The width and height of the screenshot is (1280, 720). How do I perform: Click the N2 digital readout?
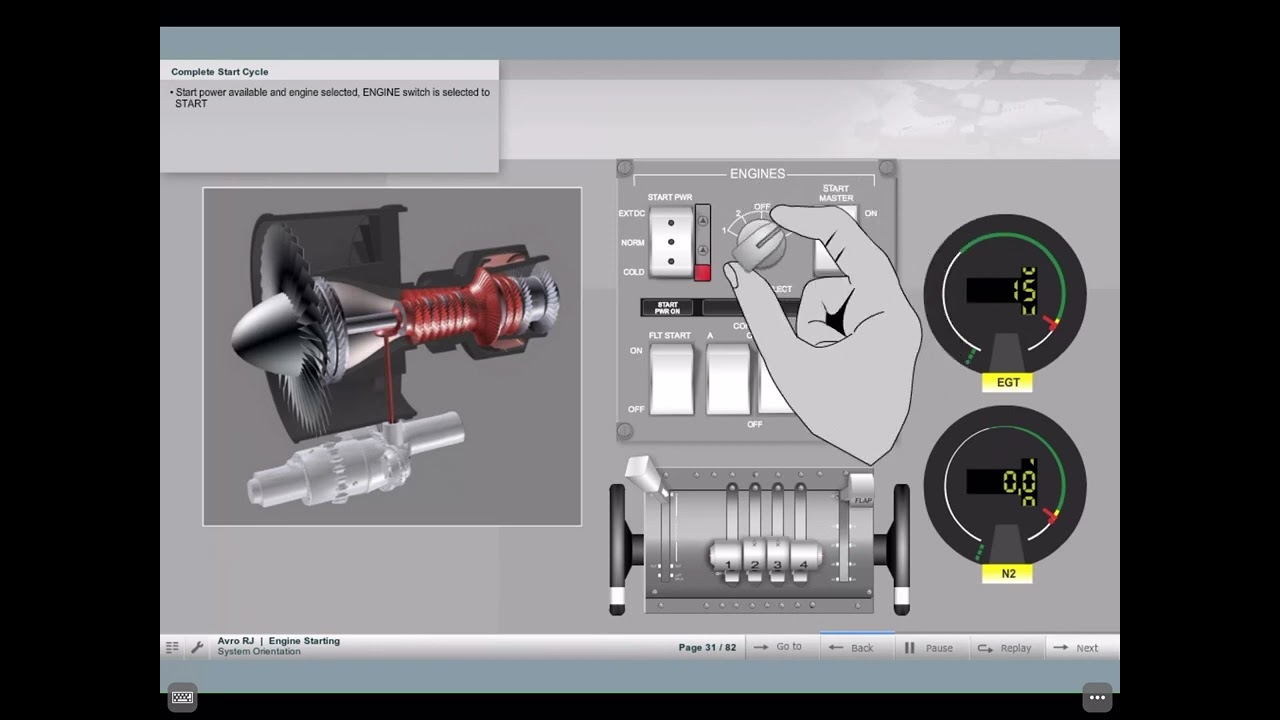1002,482
